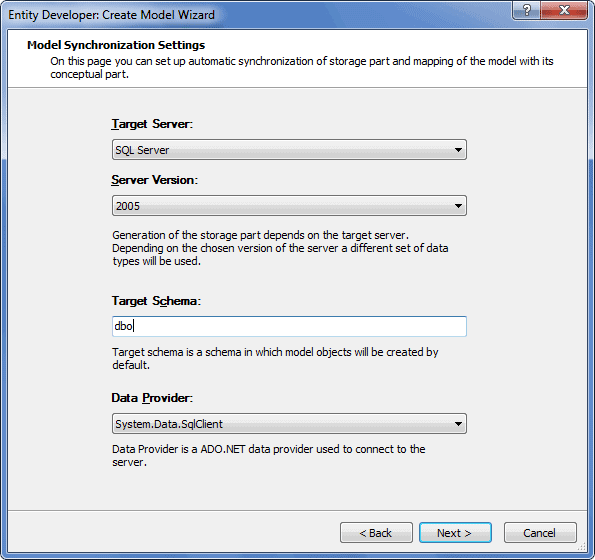Proceed with the Next button

[x=455, y=533]
